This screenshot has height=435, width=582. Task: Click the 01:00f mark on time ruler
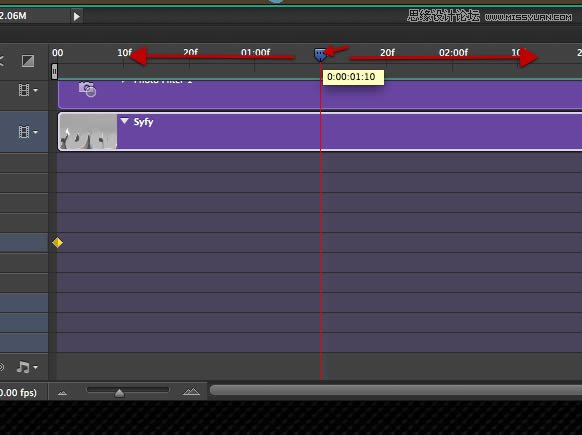(255, 53)
